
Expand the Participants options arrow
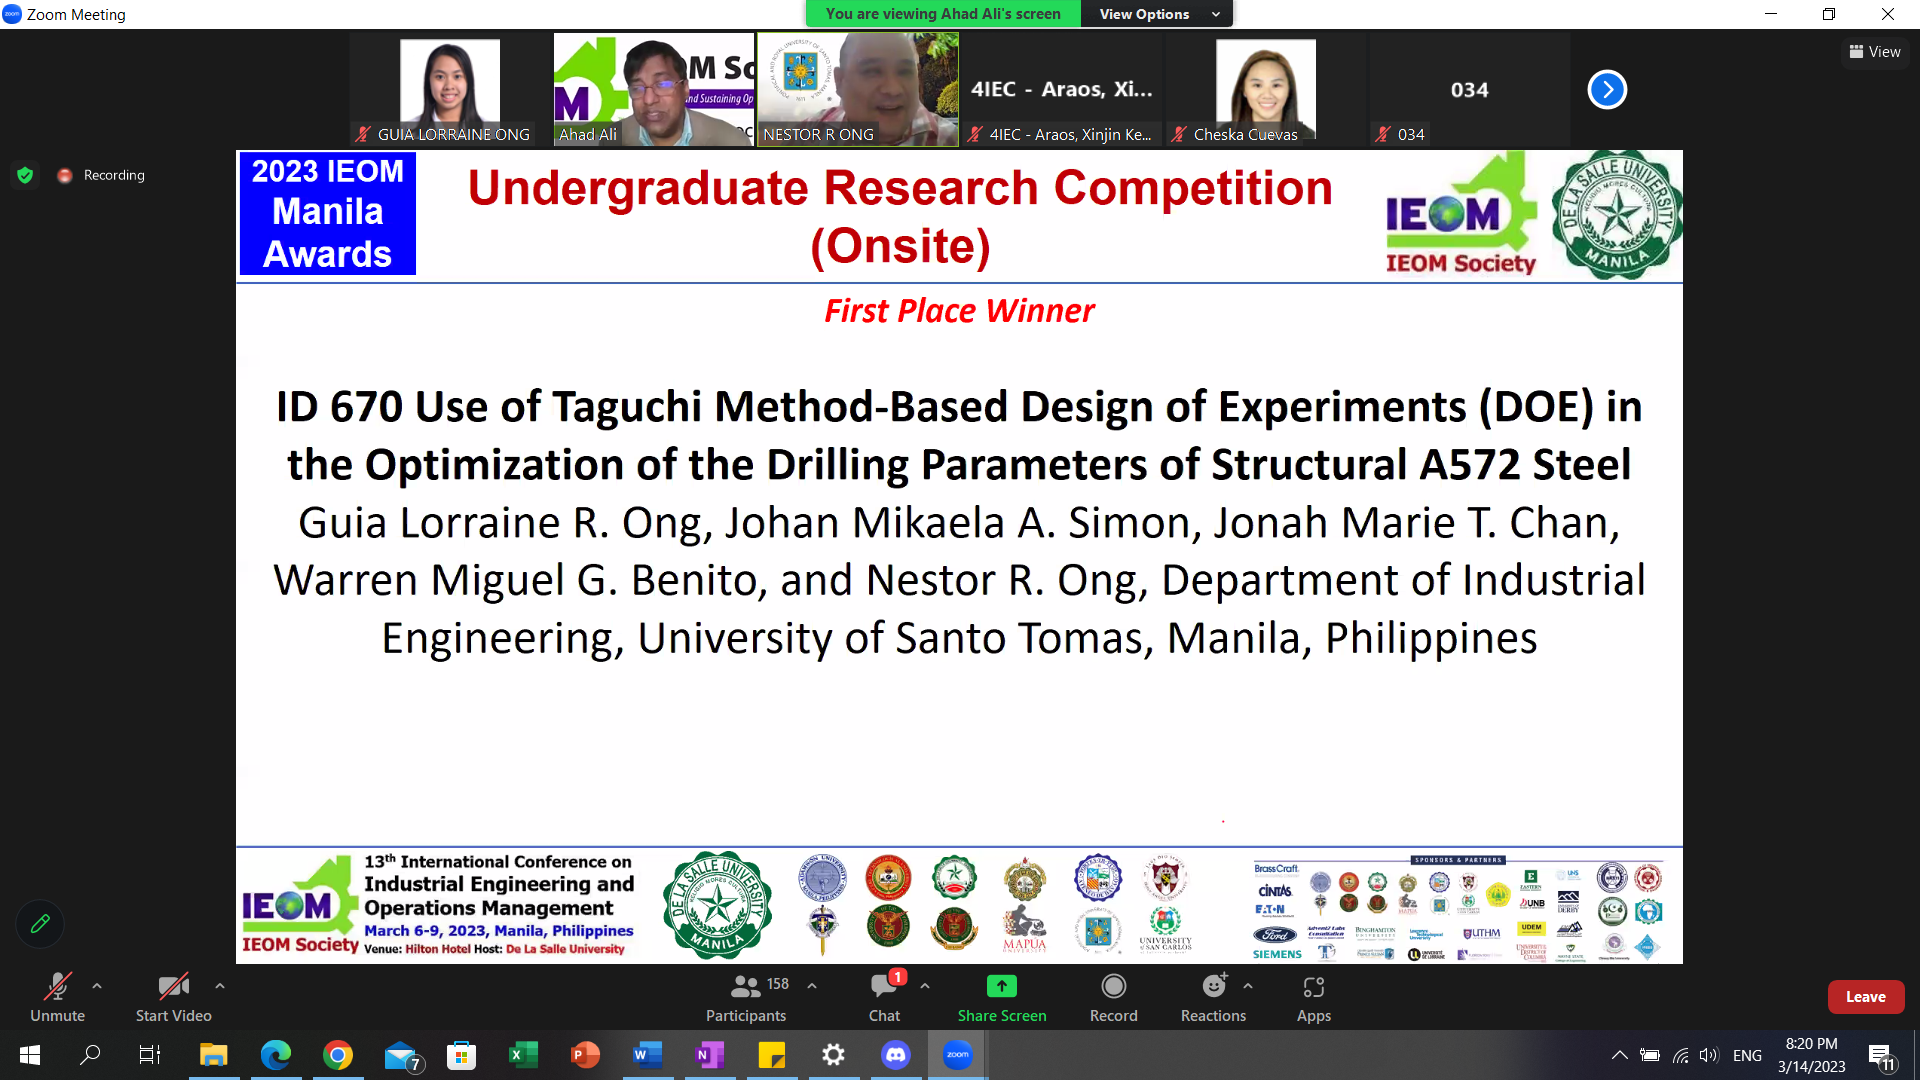pyautogui.click(x=812, y=986)
